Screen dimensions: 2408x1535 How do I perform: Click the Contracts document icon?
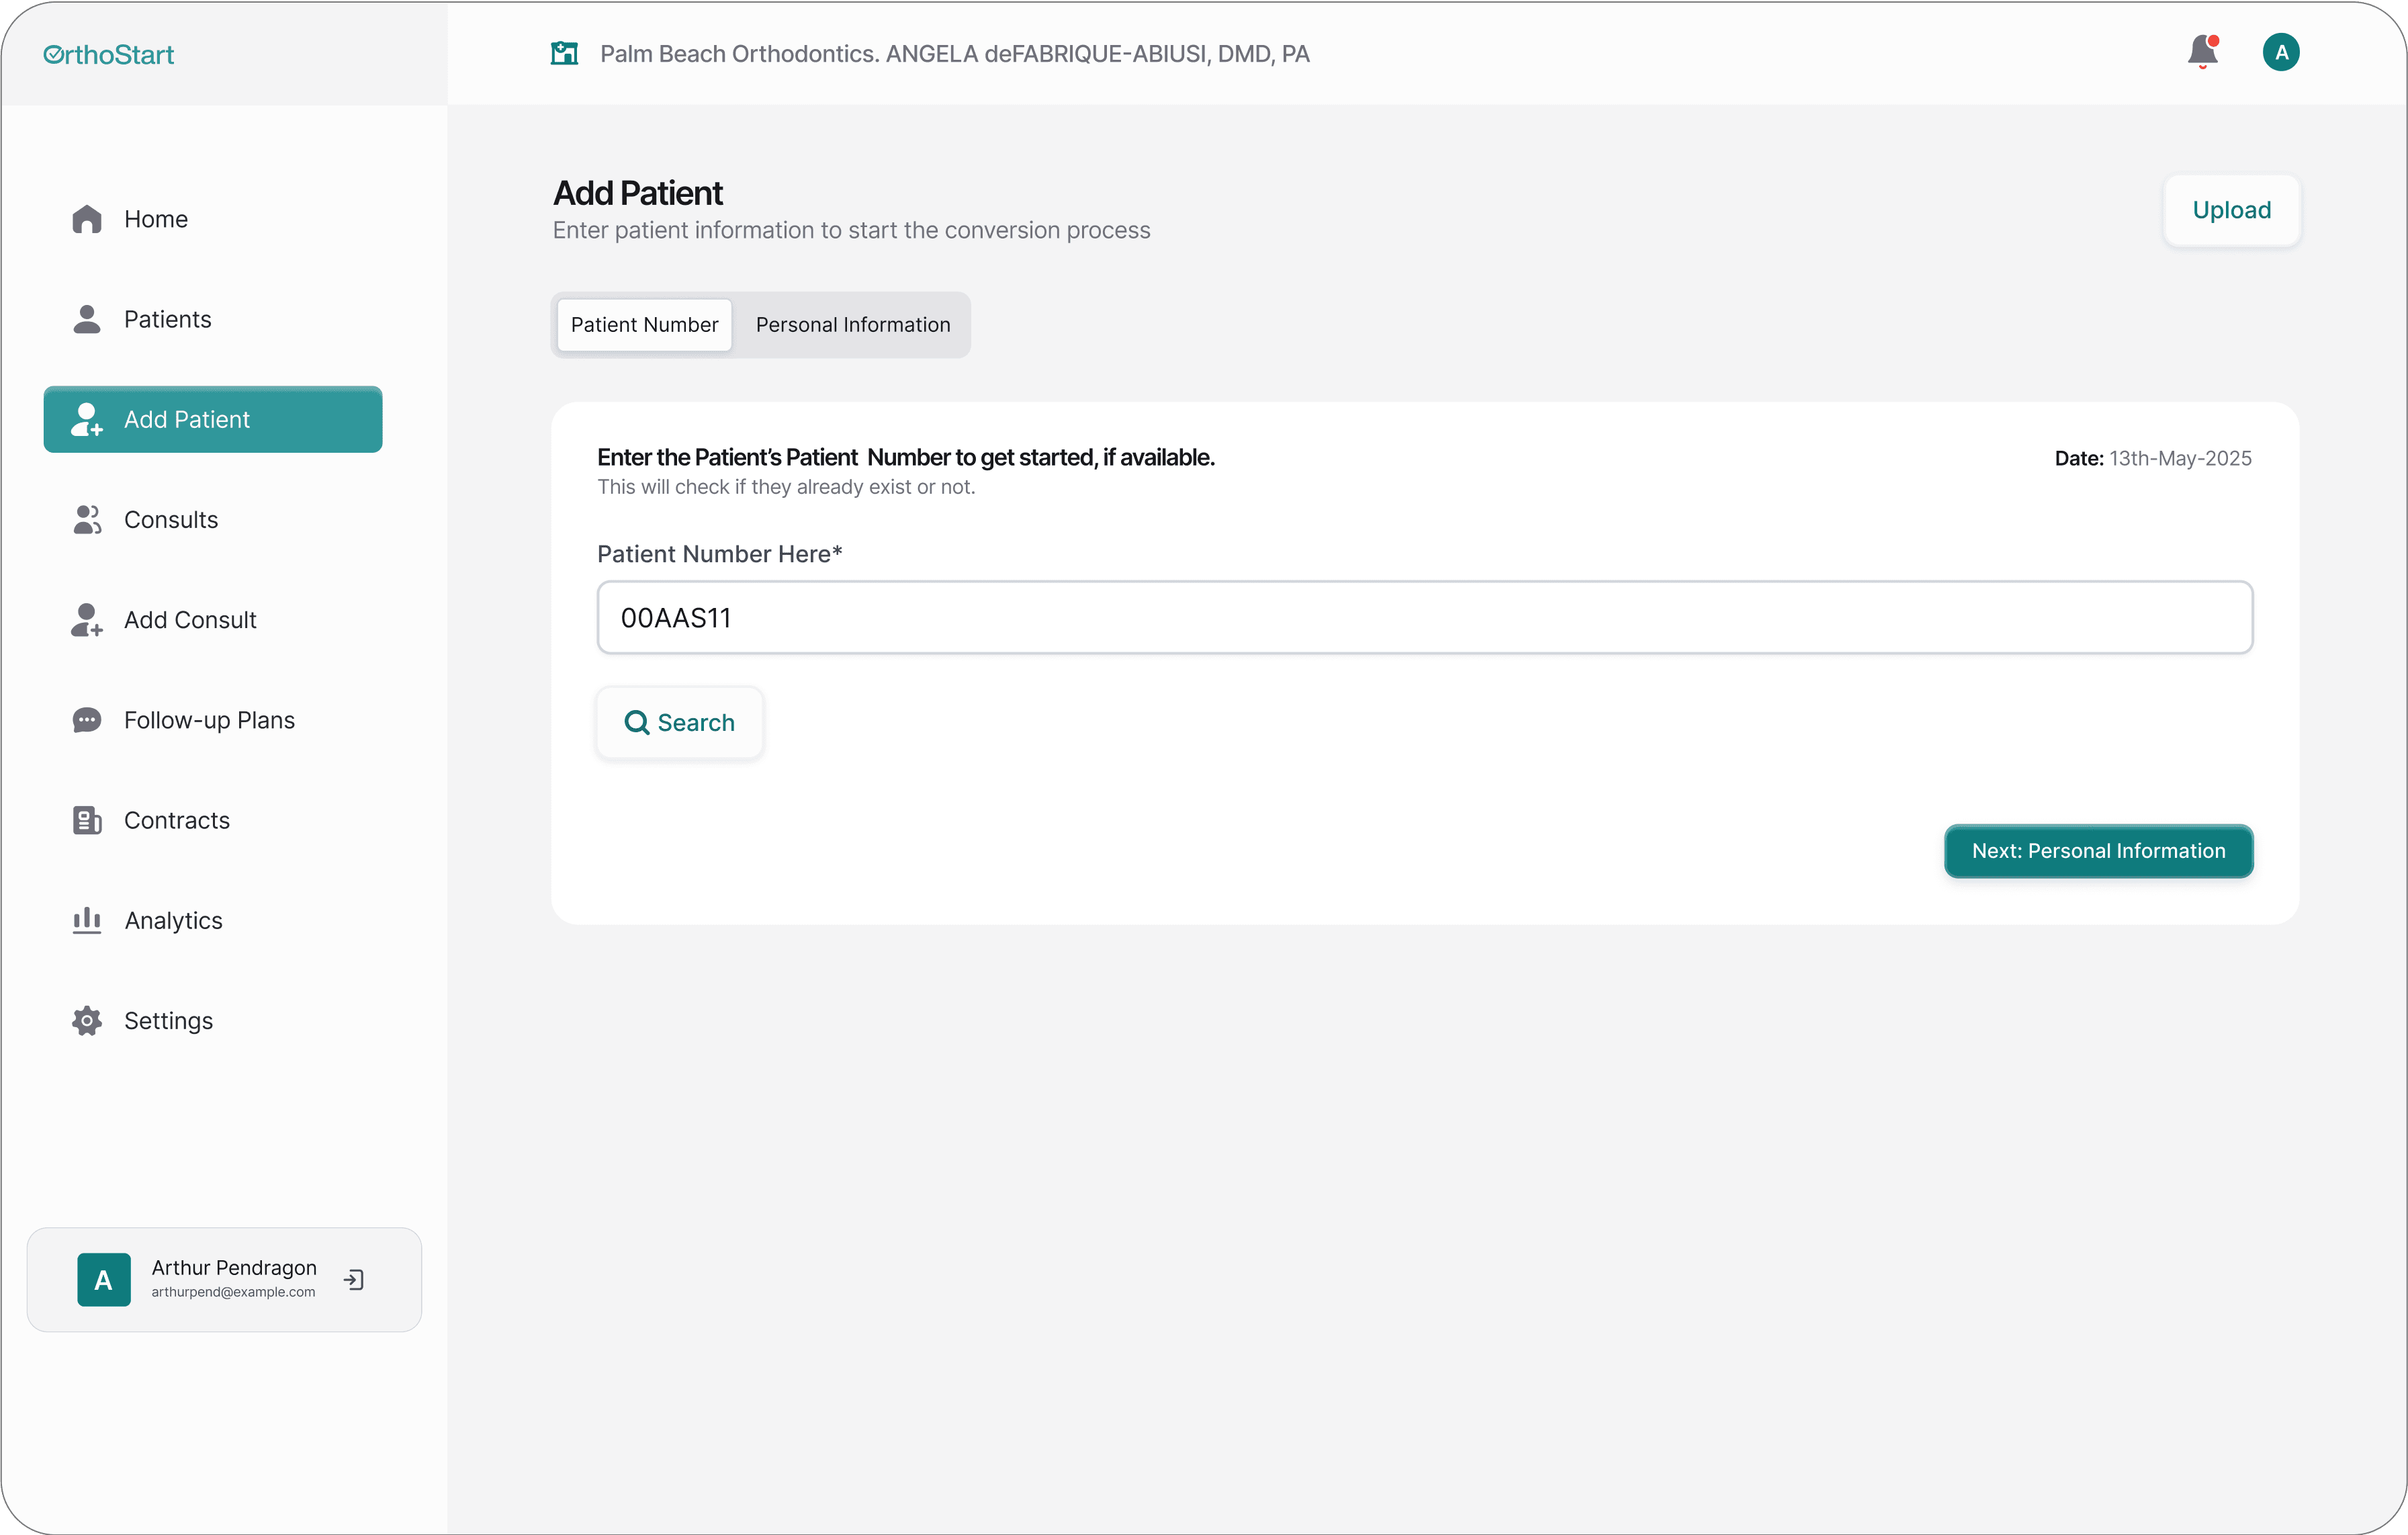pyautogui.click(x=87, y=820)
